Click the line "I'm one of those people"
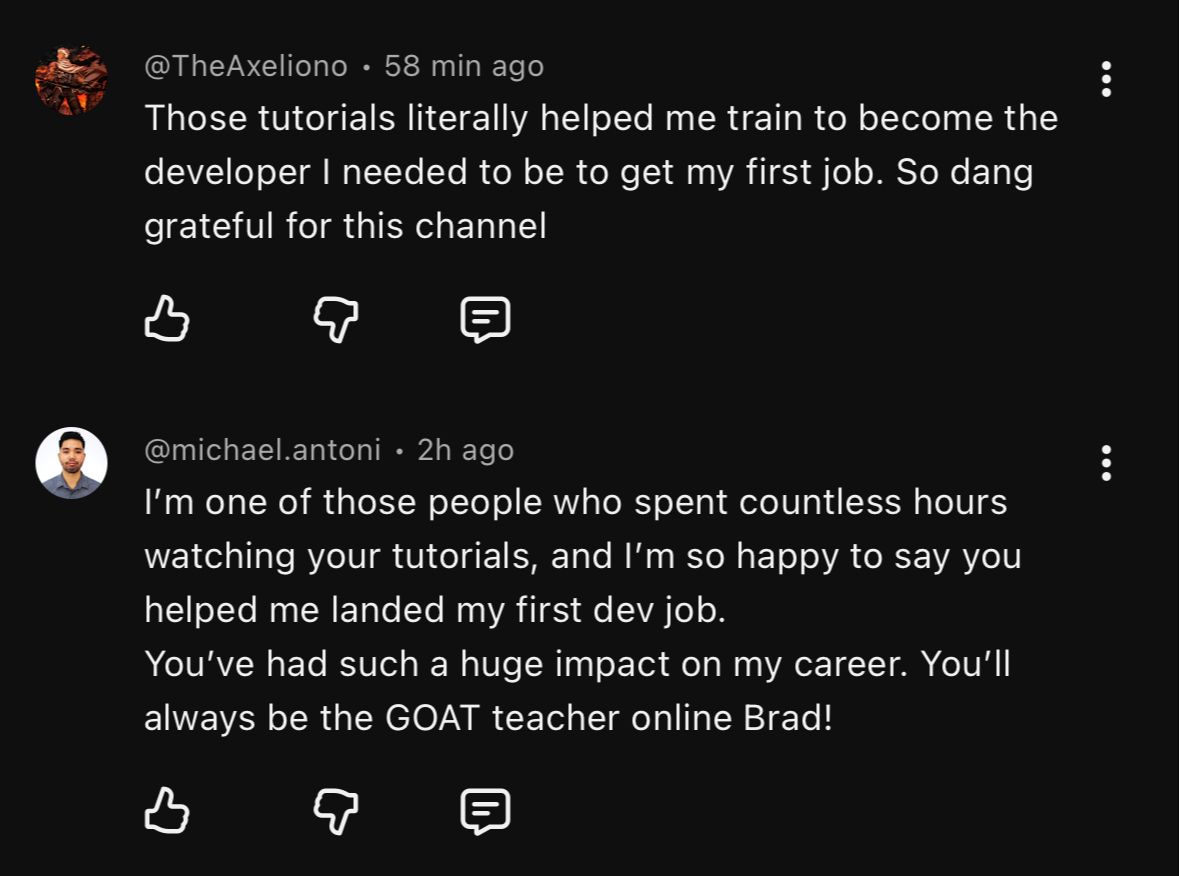Screen dimensions: 1179x876 [575, 502]
